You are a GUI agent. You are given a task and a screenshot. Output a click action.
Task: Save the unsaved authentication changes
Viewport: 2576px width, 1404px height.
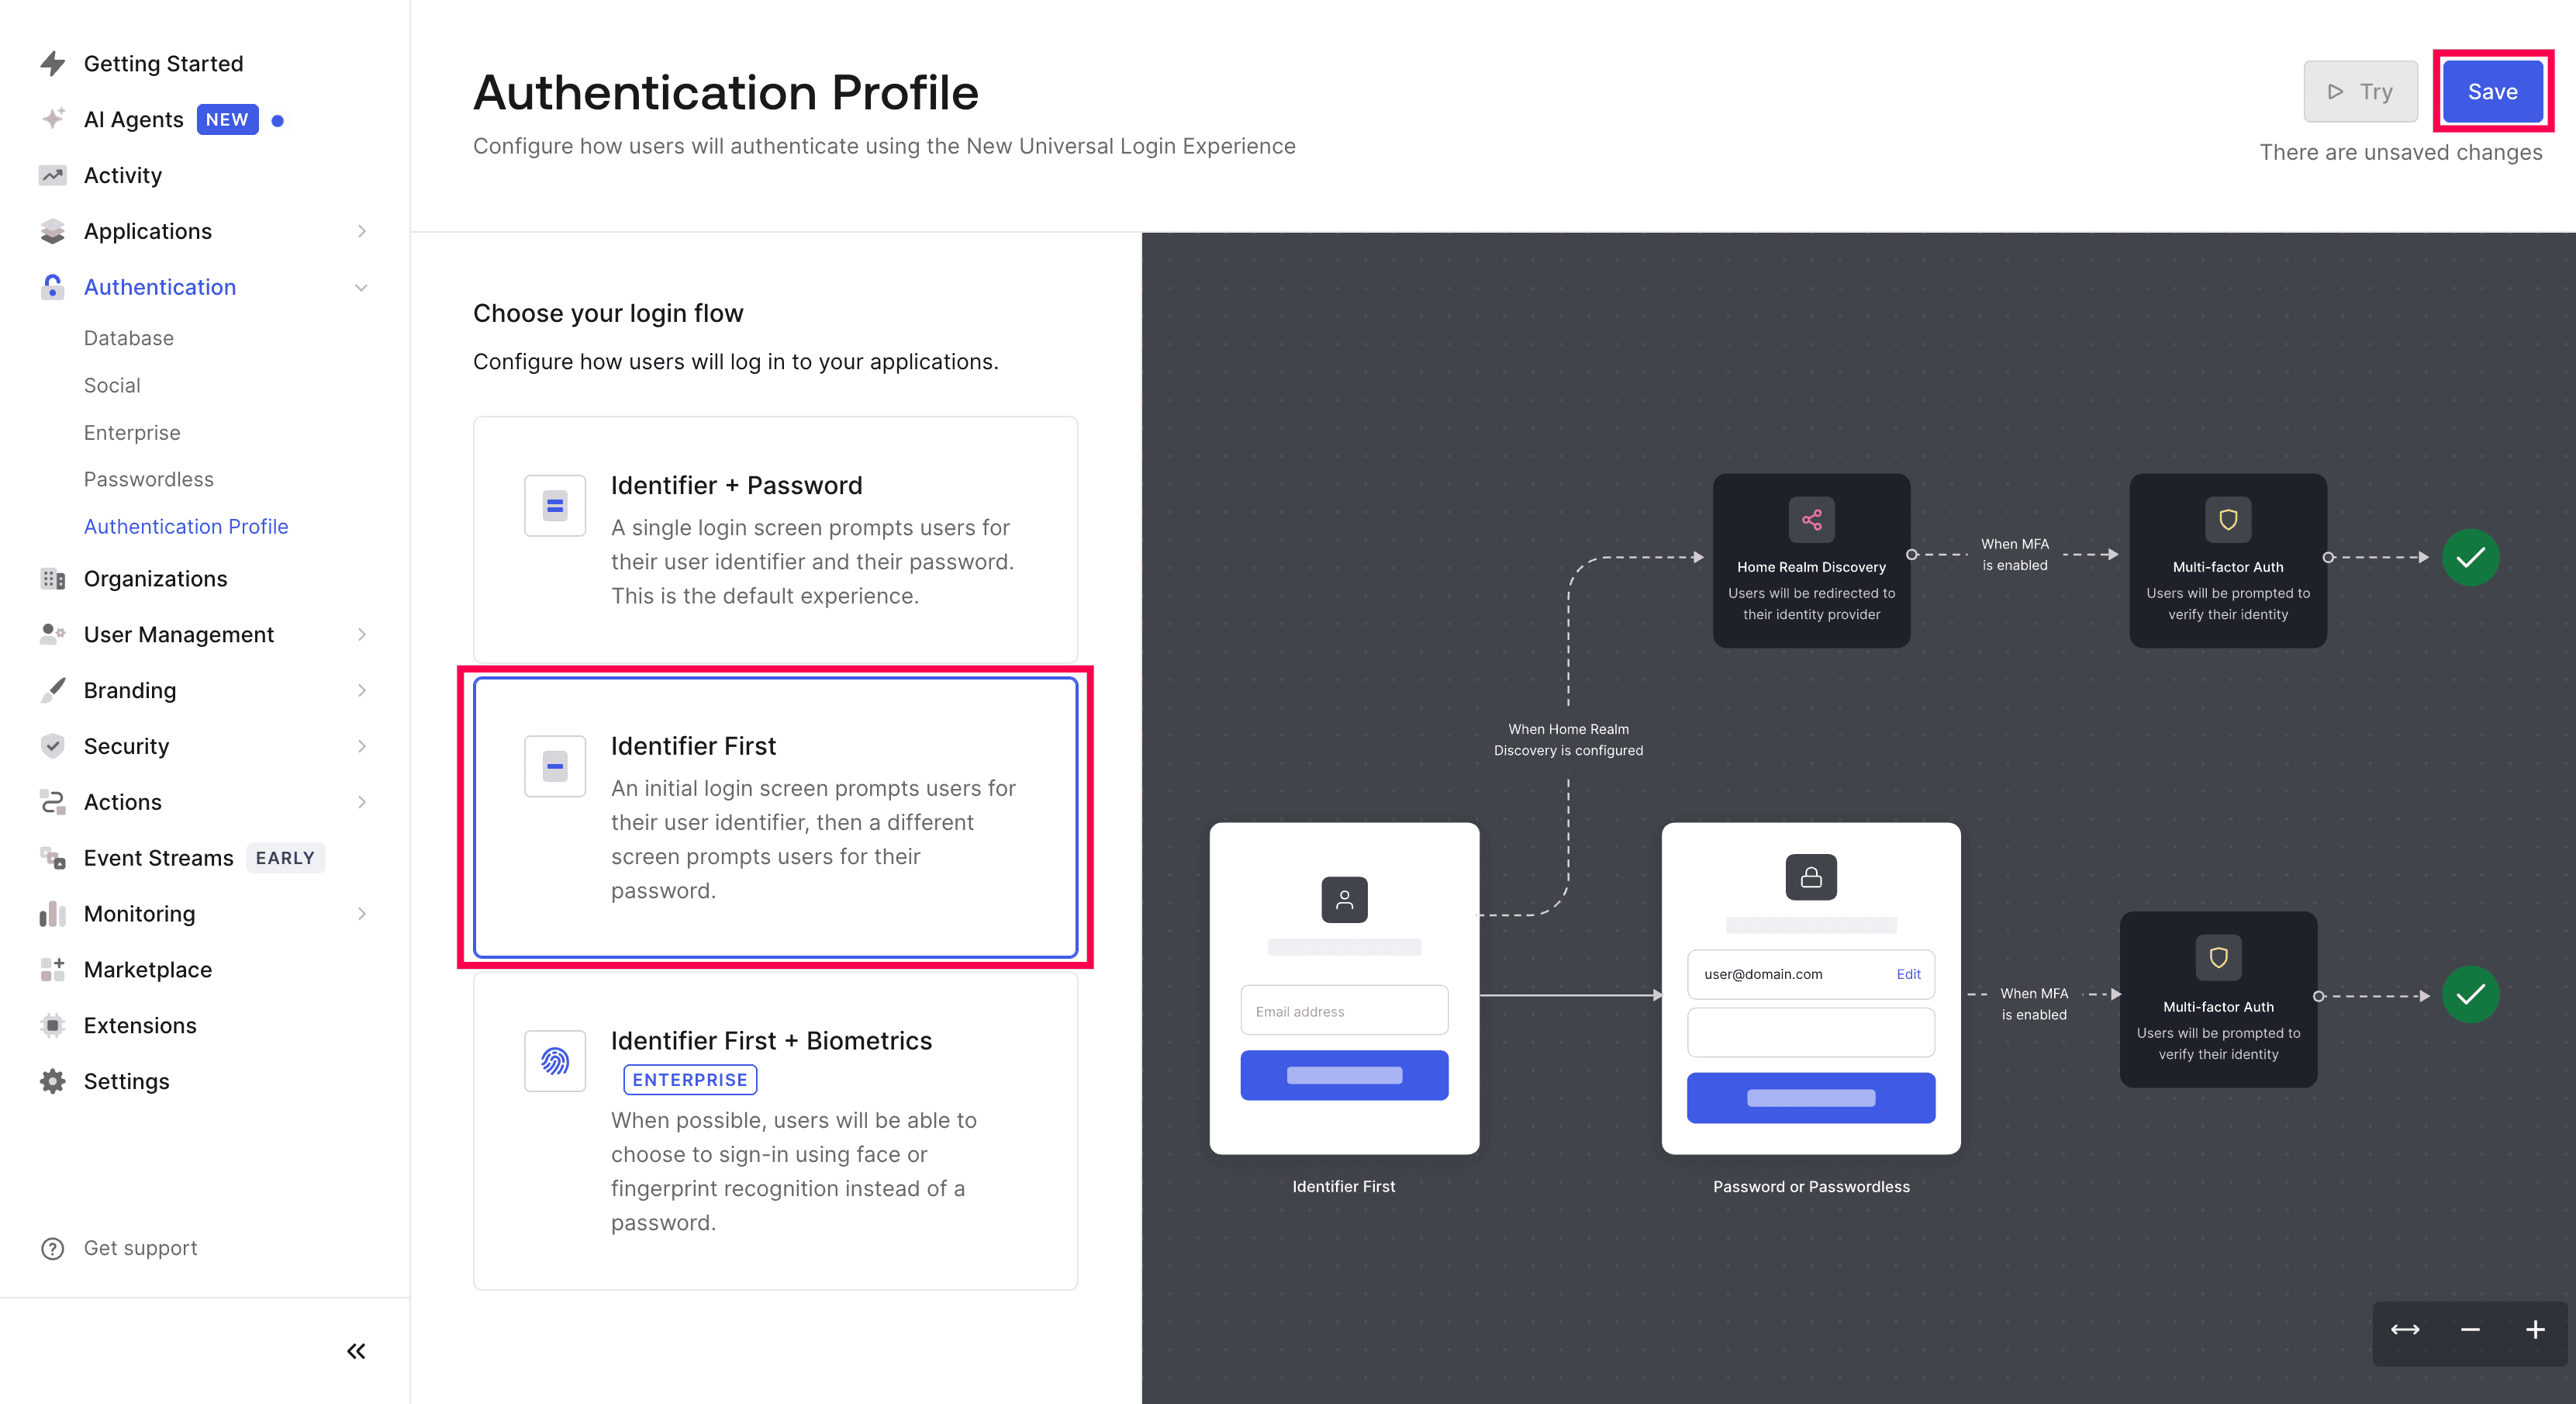(2491, 92)
